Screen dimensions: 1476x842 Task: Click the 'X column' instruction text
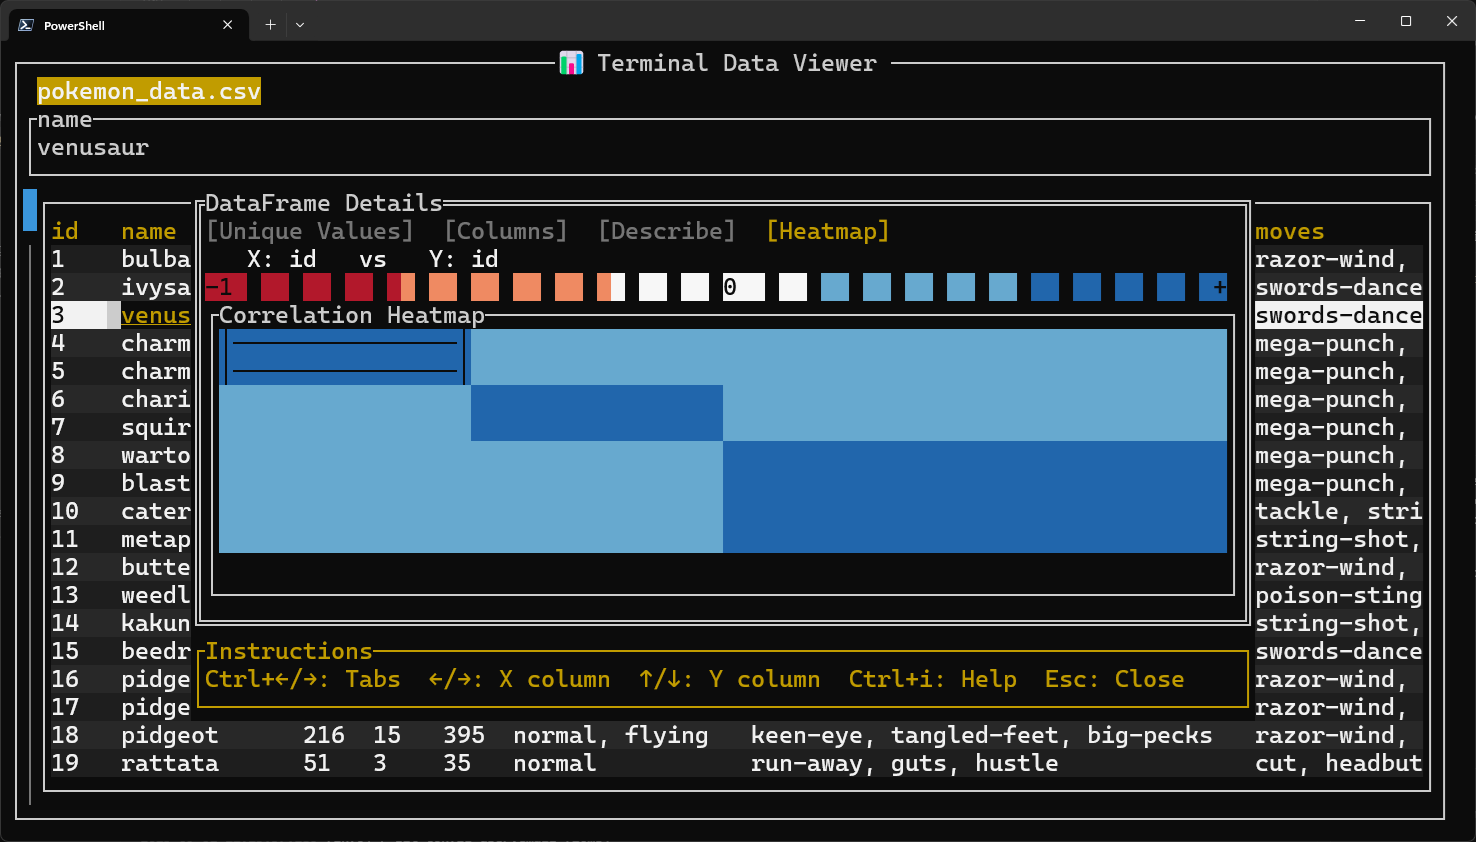(555, 679)
